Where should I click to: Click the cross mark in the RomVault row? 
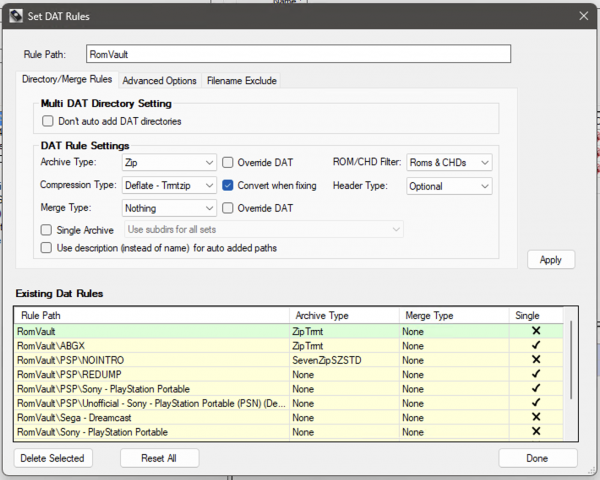coord(536,331)
